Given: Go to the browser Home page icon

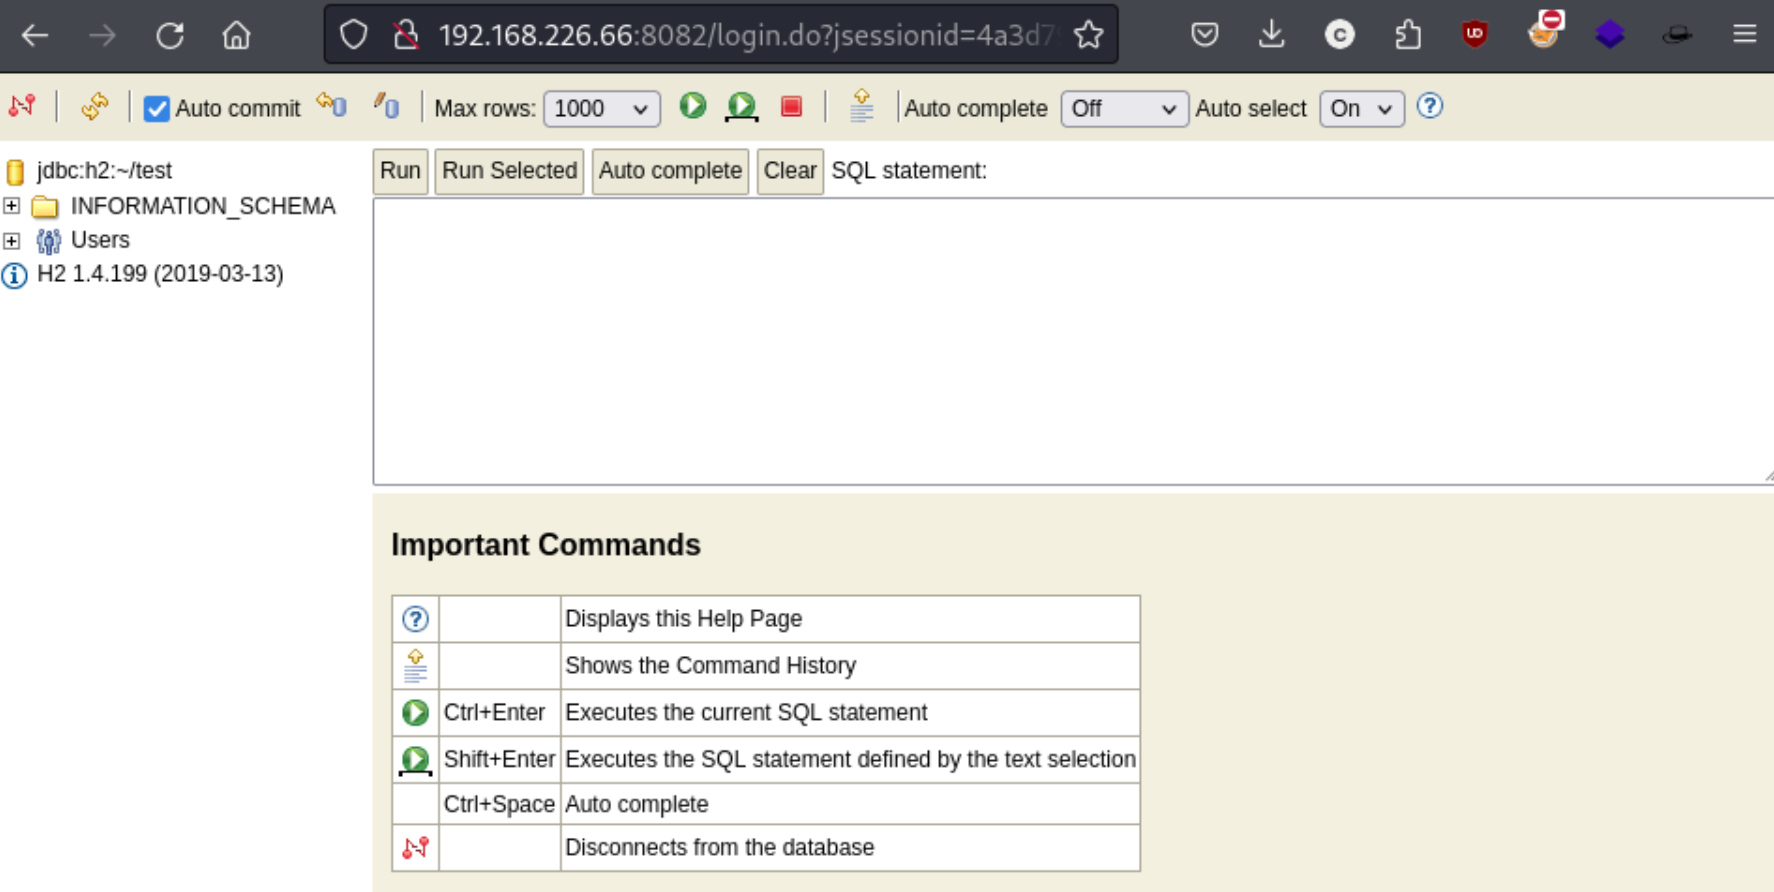Looking at the screenshot, I should click(237, 36).
